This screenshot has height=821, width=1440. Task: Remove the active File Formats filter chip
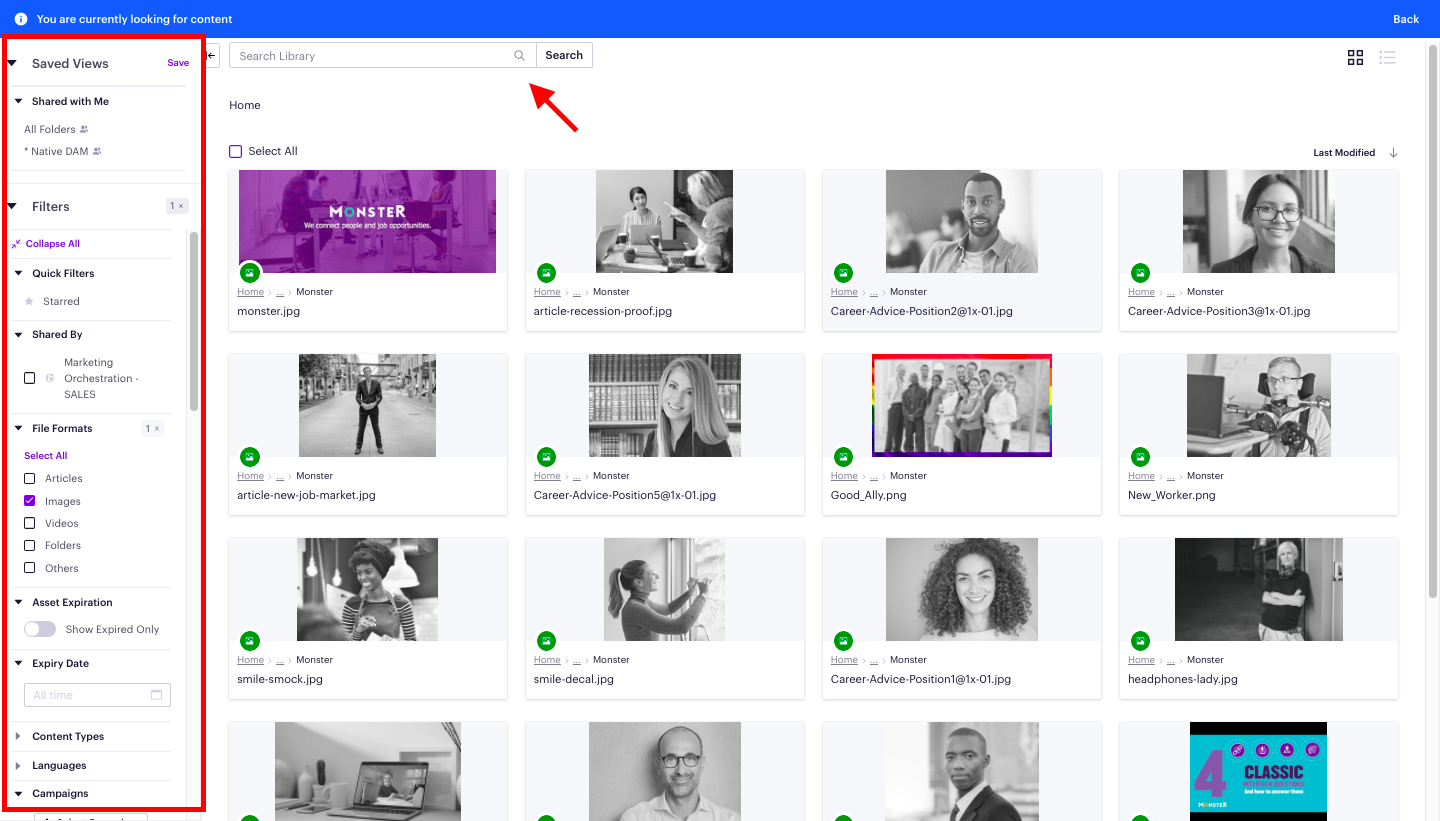(x=156, y=428)
